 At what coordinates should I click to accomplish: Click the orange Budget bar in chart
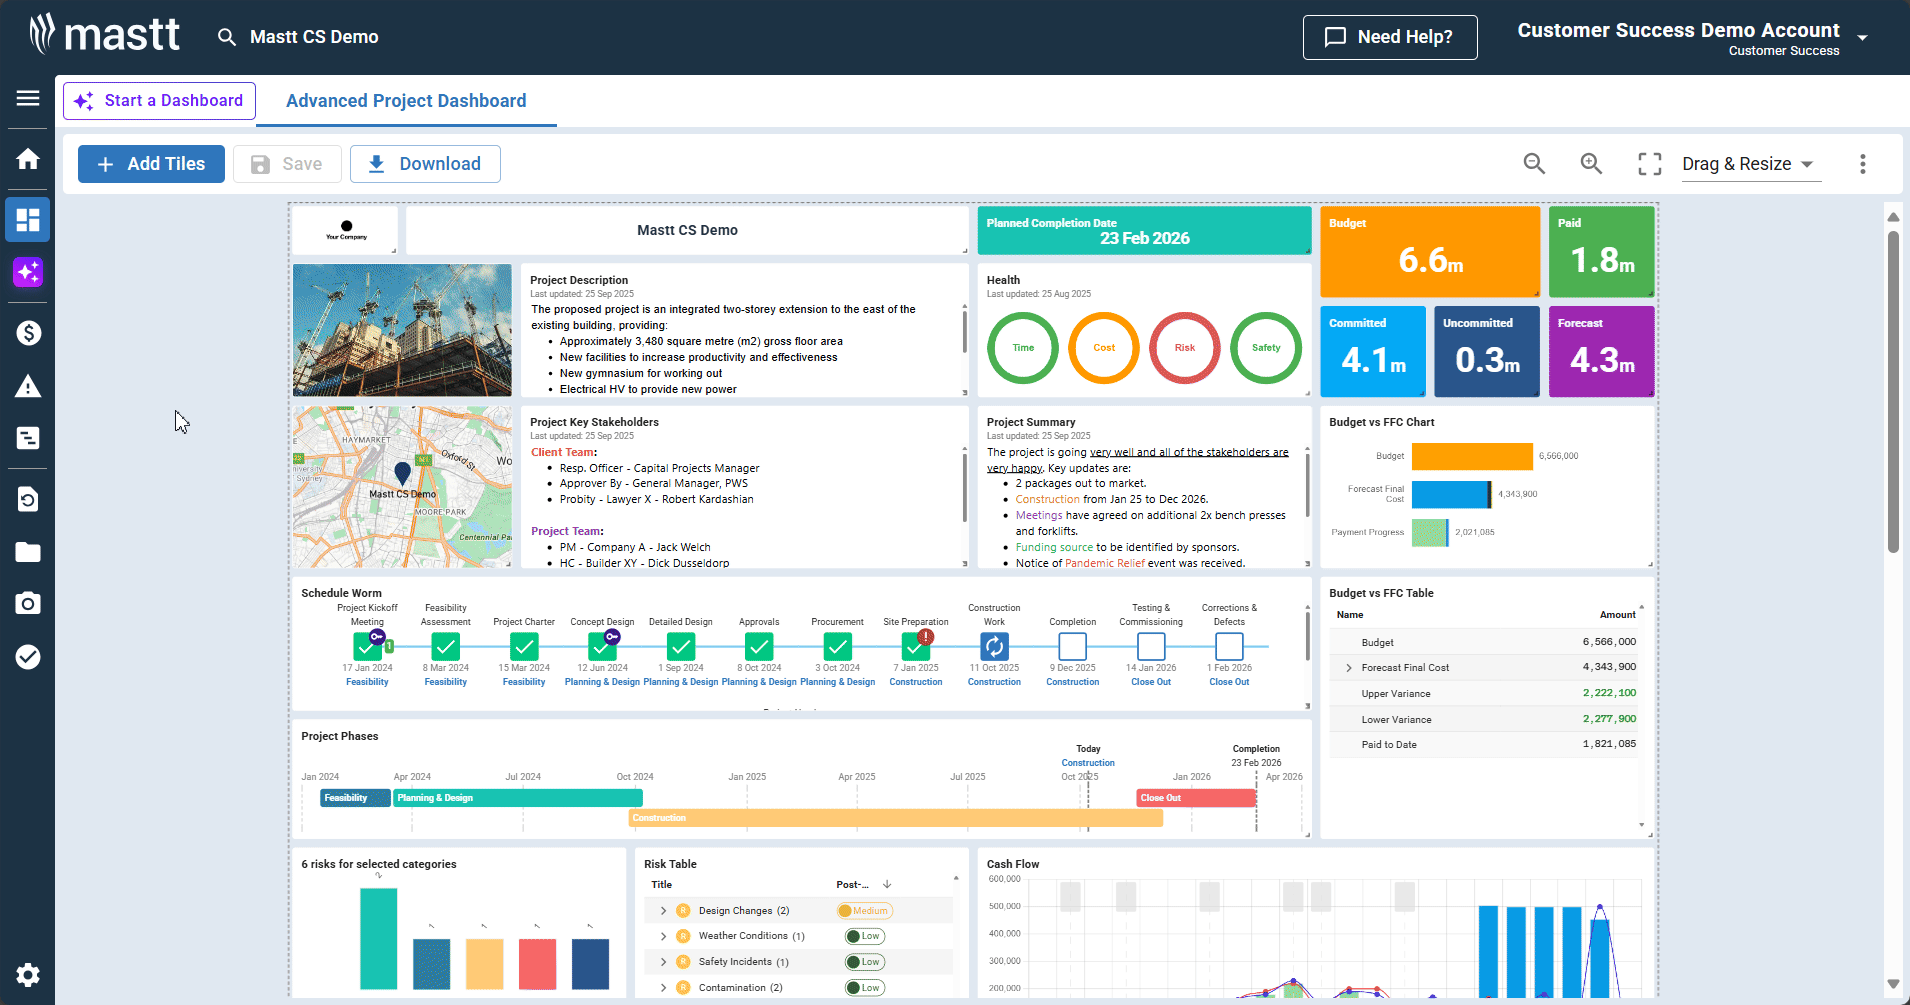click(x=1471, y=456)
